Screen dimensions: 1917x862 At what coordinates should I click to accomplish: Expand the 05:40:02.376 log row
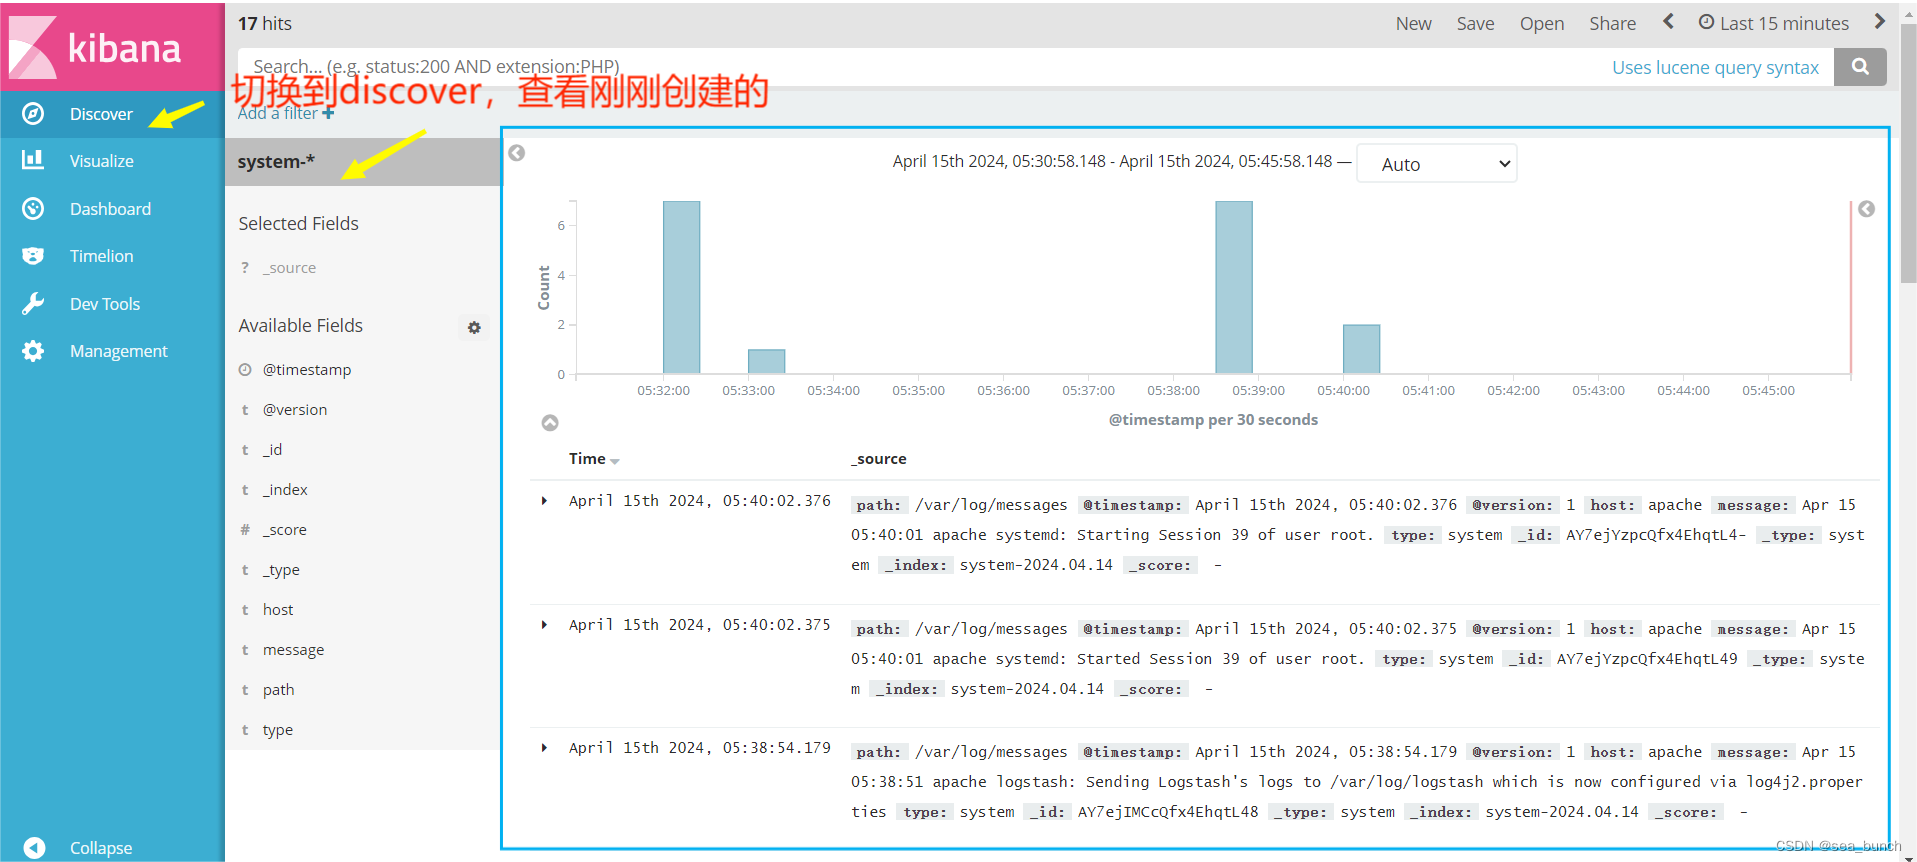(x=544, y=501)
